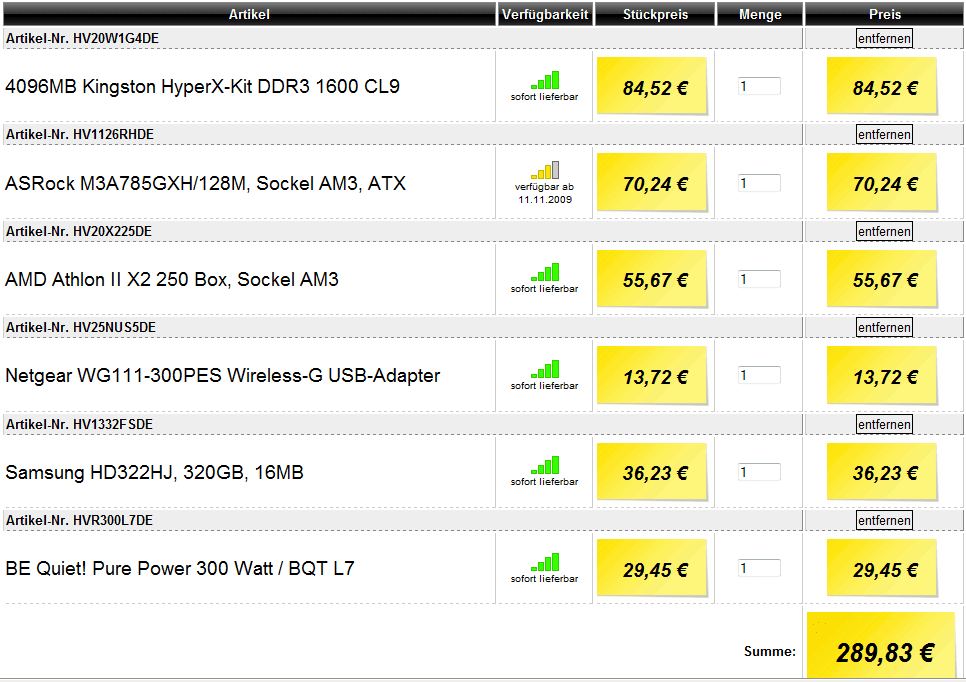Click Preis column total 13,72 € for Netgear
966x682 pixels.
pos(882,375)
